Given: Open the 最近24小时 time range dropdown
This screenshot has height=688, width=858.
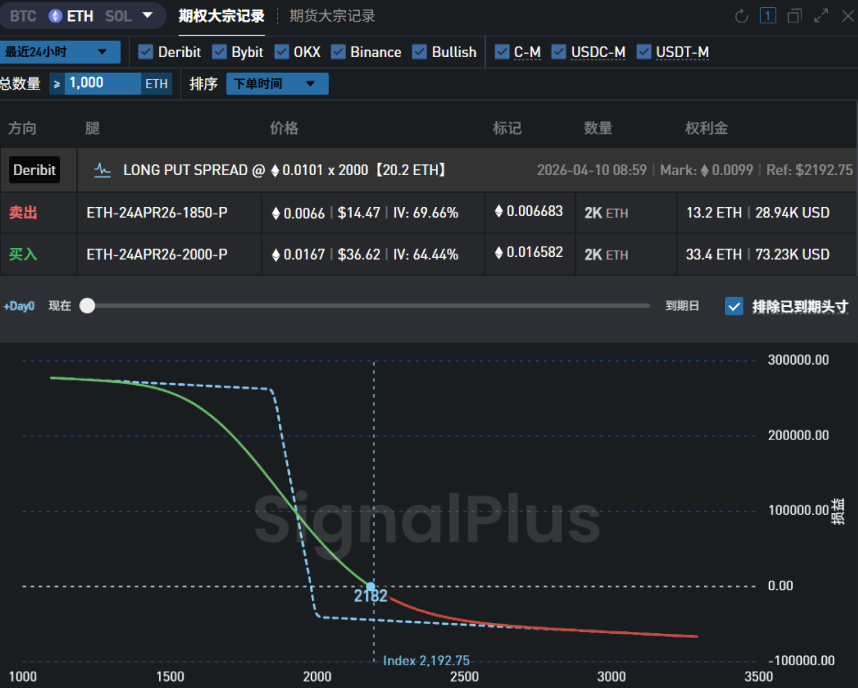Looking at the screenshot, I should 60,51.
